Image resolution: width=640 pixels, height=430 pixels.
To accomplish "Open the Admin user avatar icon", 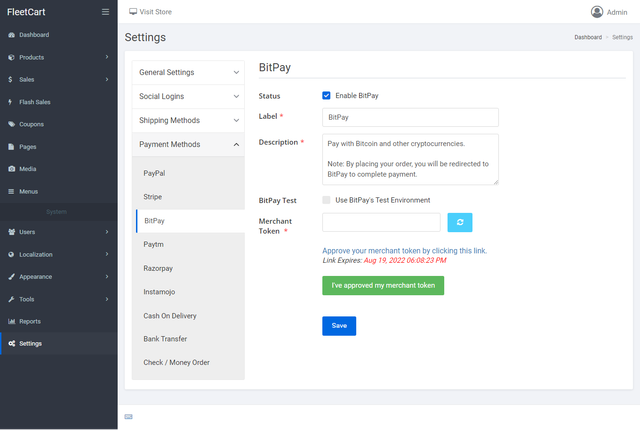I will click(597, 12).
